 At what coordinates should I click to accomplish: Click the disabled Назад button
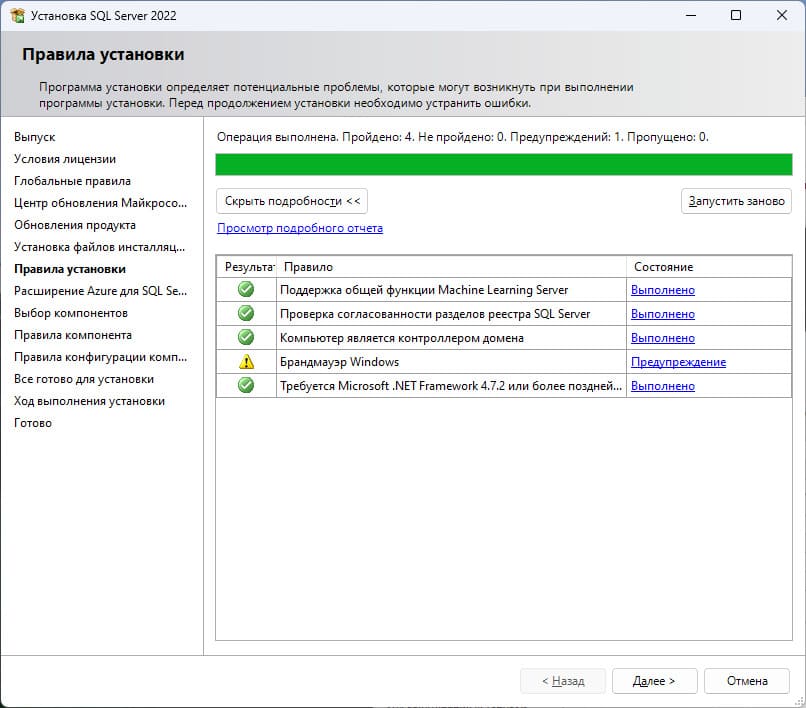(x=563, y=681)
